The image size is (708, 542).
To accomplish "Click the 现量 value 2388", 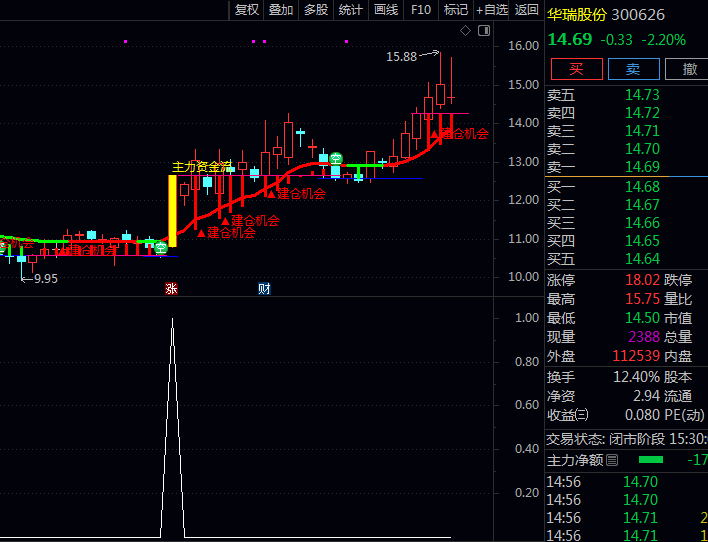I will [645, 337].
